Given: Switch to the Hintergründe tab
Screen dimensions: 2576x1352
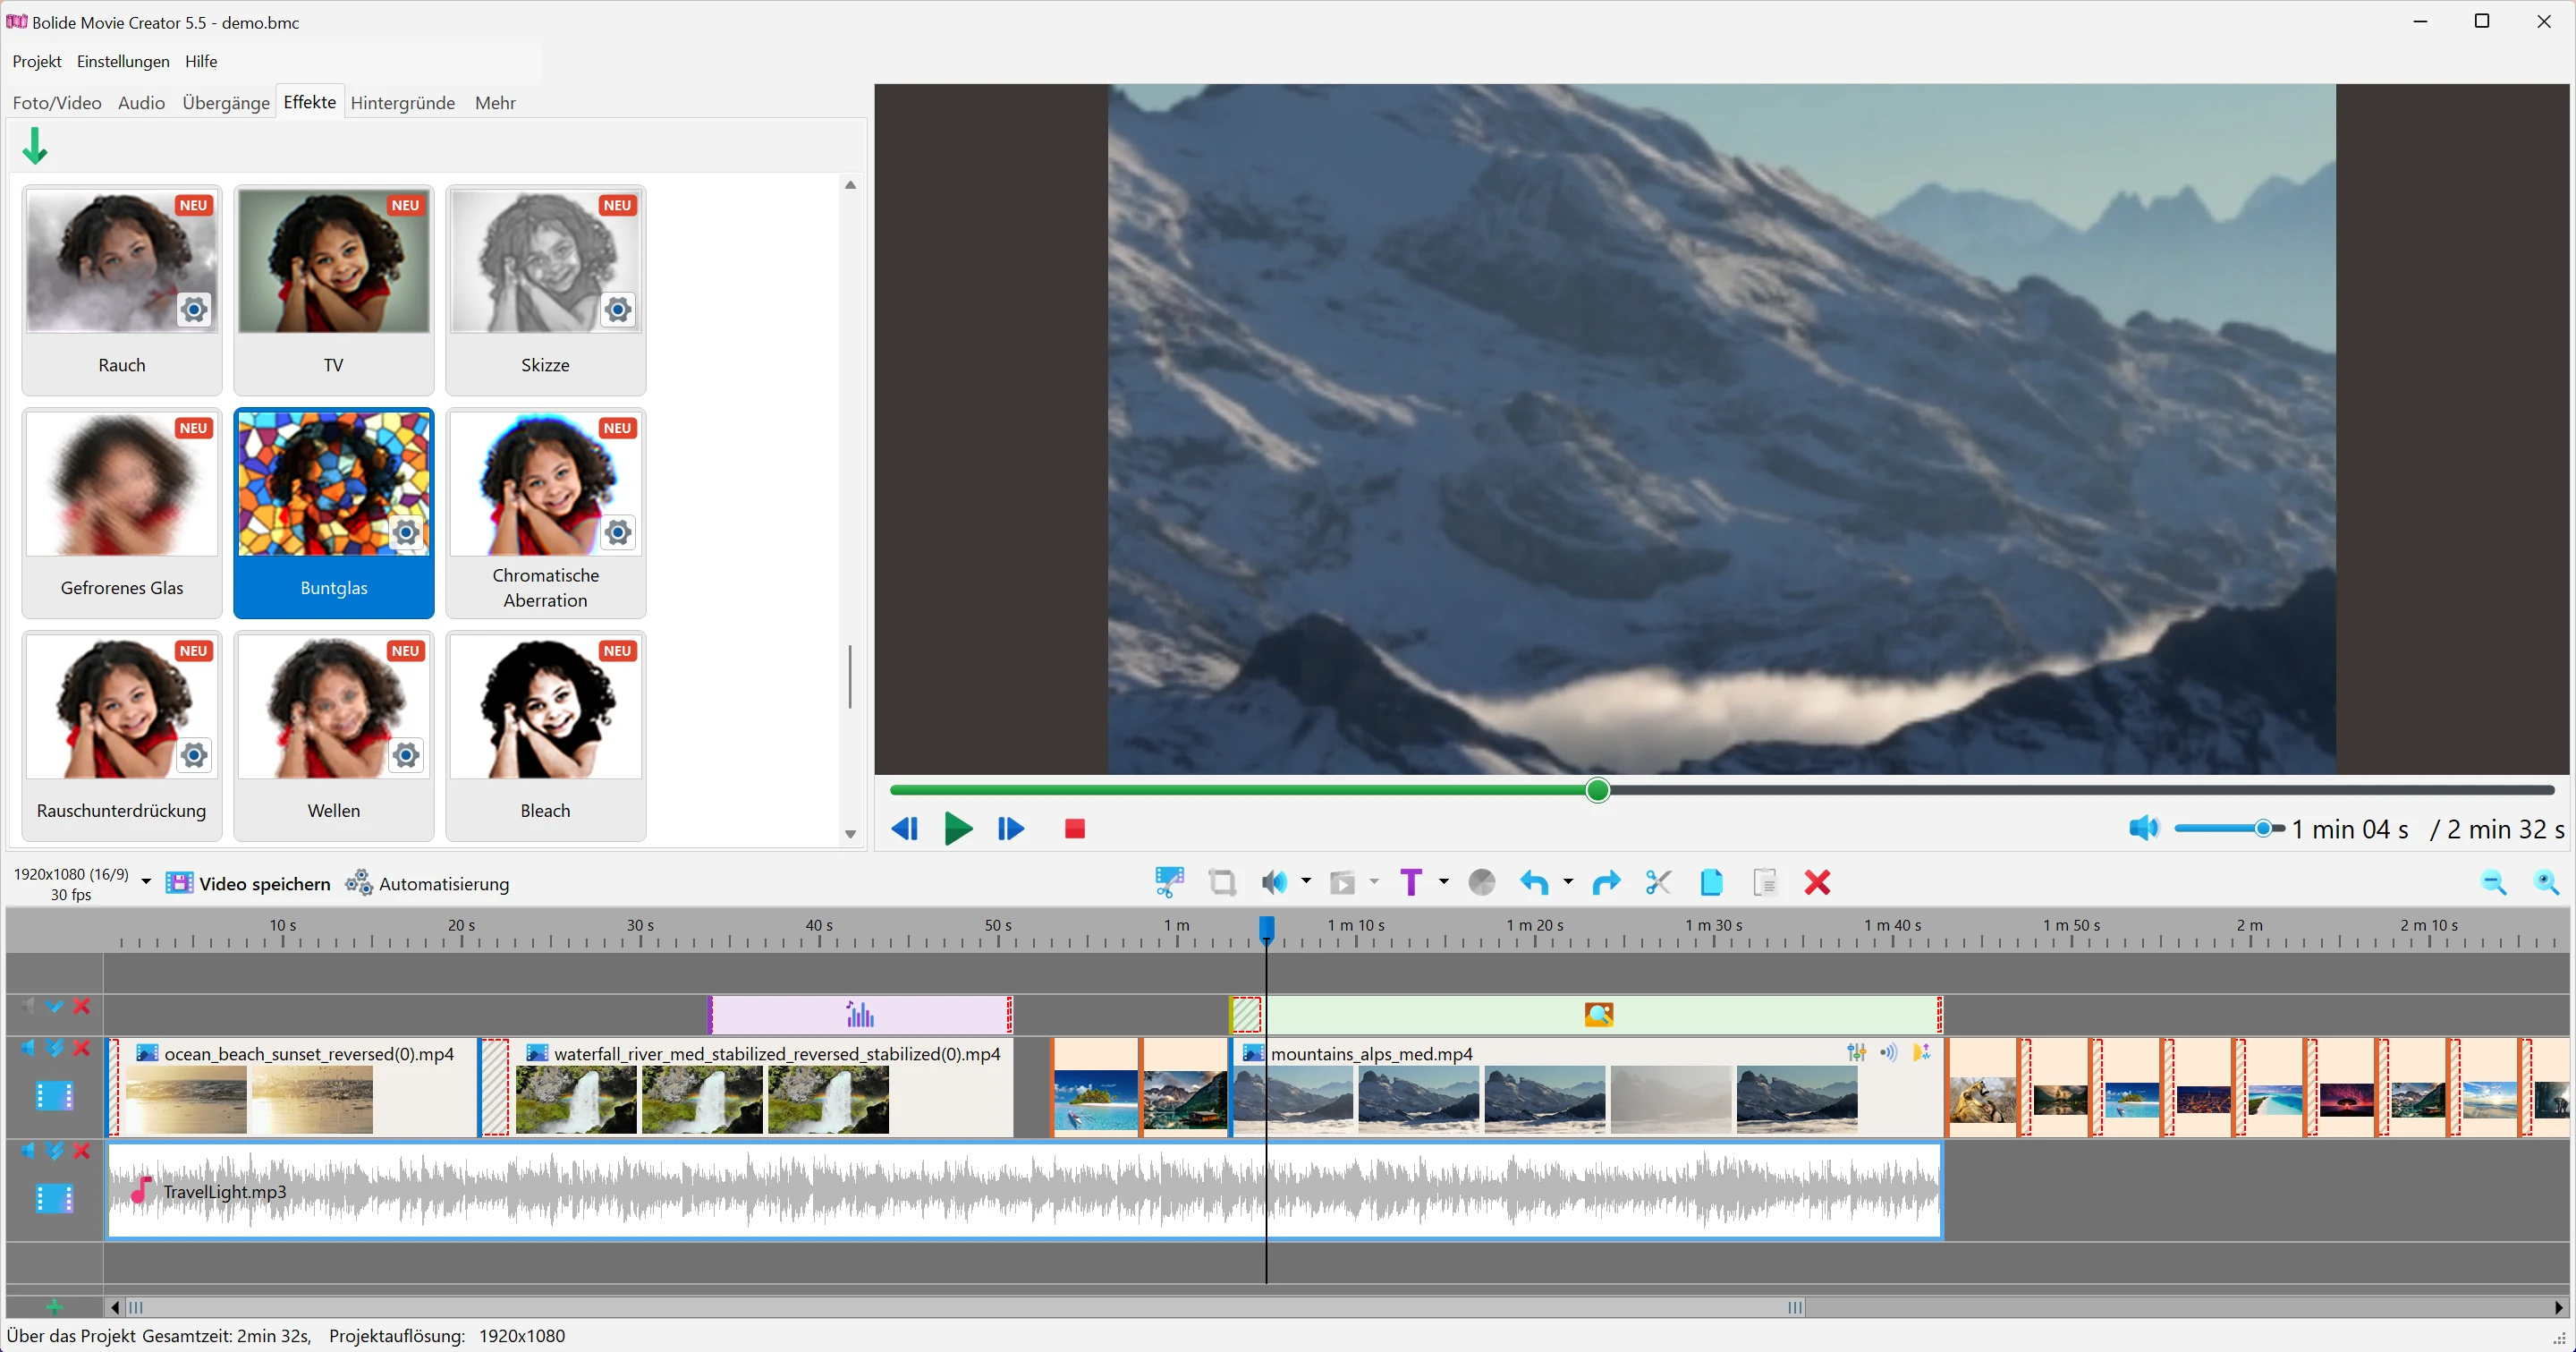Looking at the screenshot, I should point(403,103).
